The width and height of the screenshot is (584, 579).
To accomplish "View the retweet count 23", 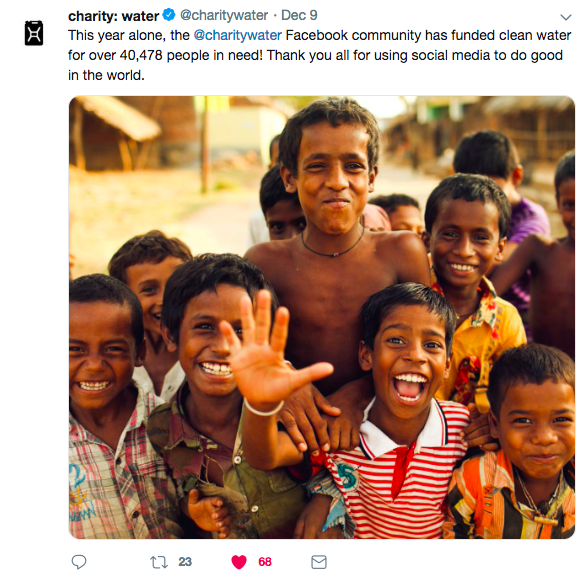I will [x=185, y=561].
